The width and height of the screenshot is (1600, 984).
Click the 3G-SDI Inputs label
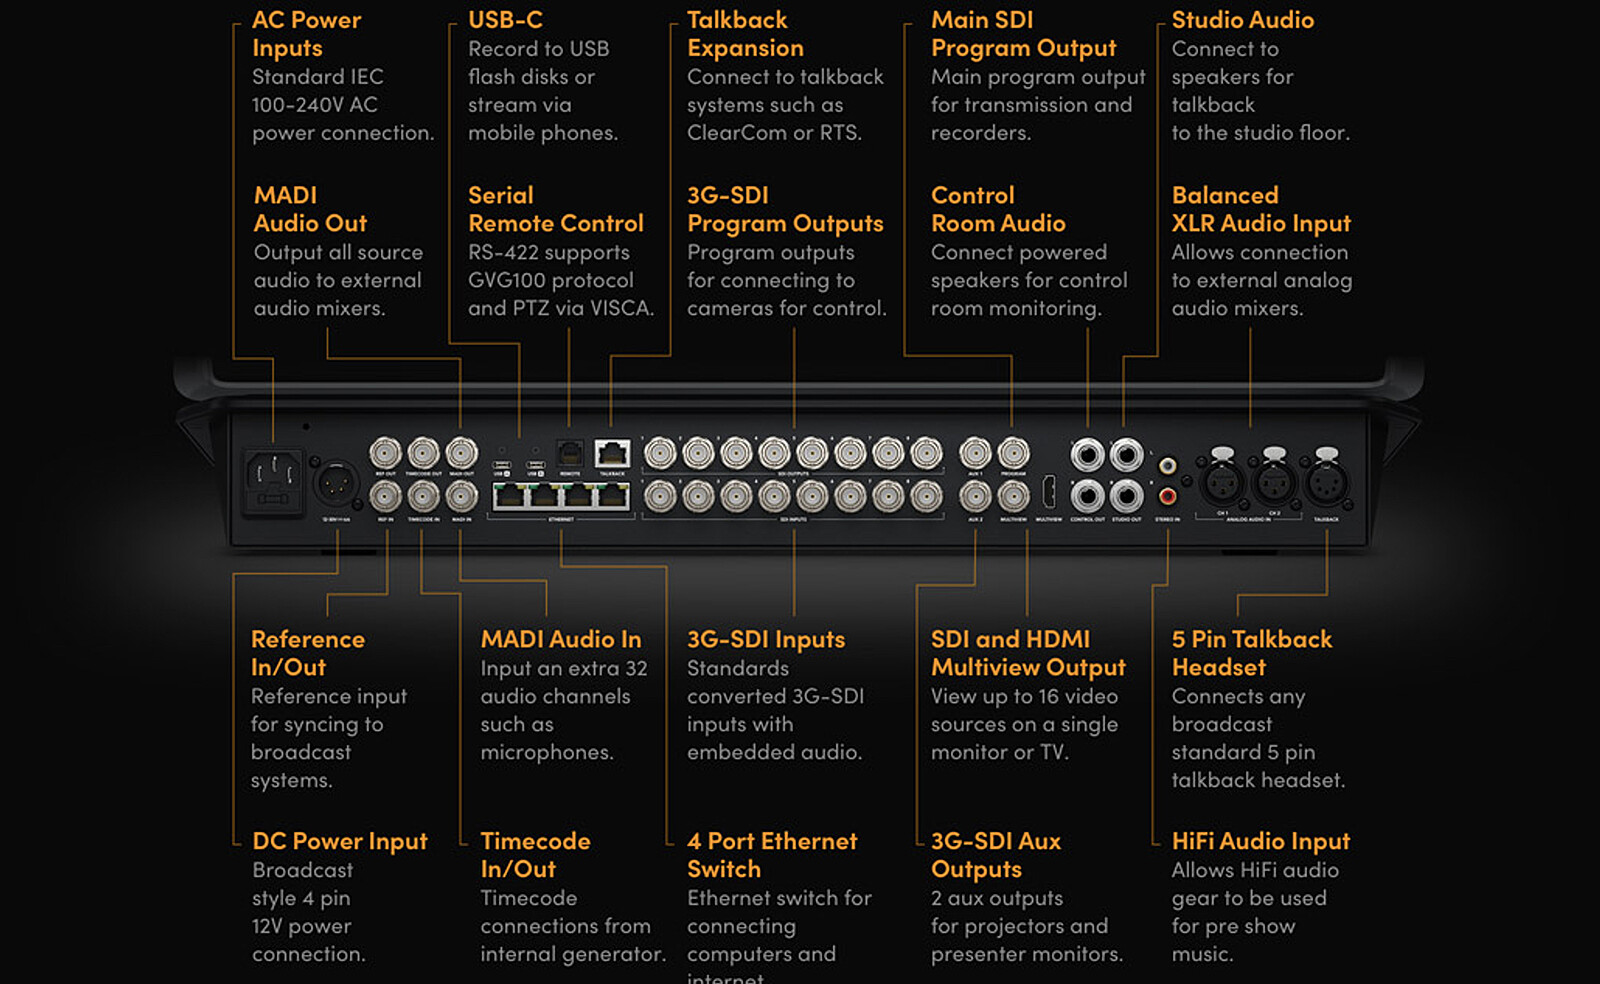(765, 639)
